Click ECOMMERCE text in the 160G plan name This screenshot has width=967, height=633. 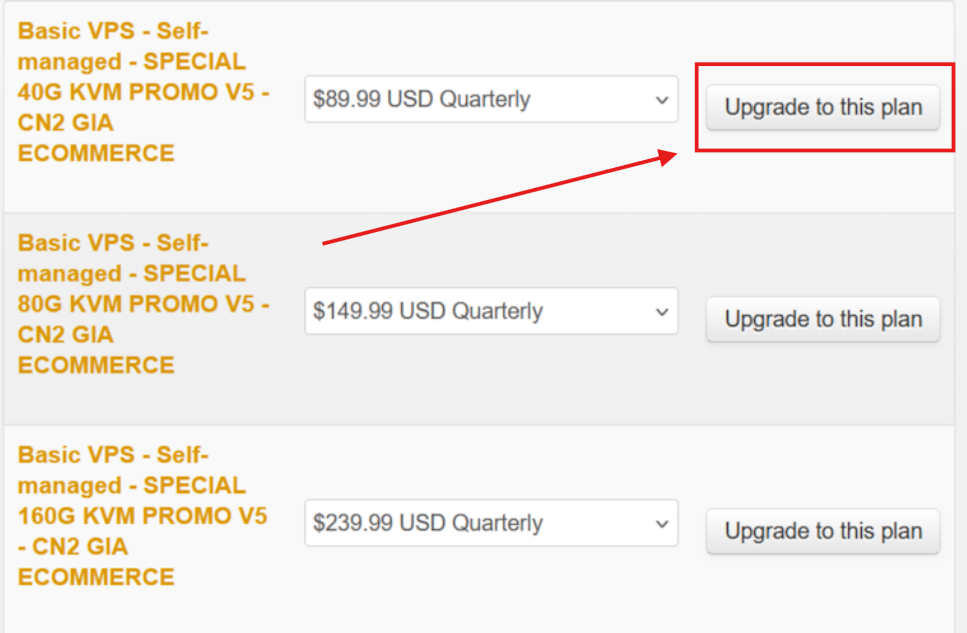pos(96,577)
